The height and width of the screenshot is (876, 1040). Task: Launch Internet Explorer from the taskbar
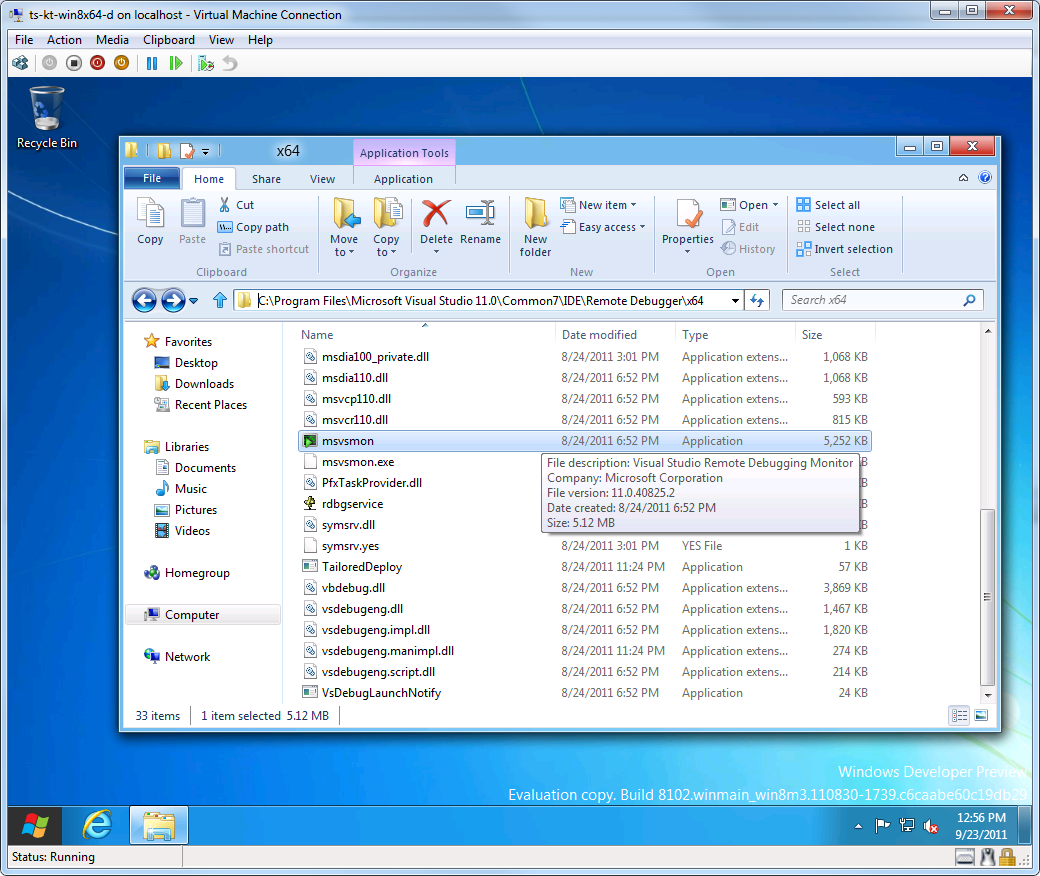pyautogui.click(x=96, y=826)
